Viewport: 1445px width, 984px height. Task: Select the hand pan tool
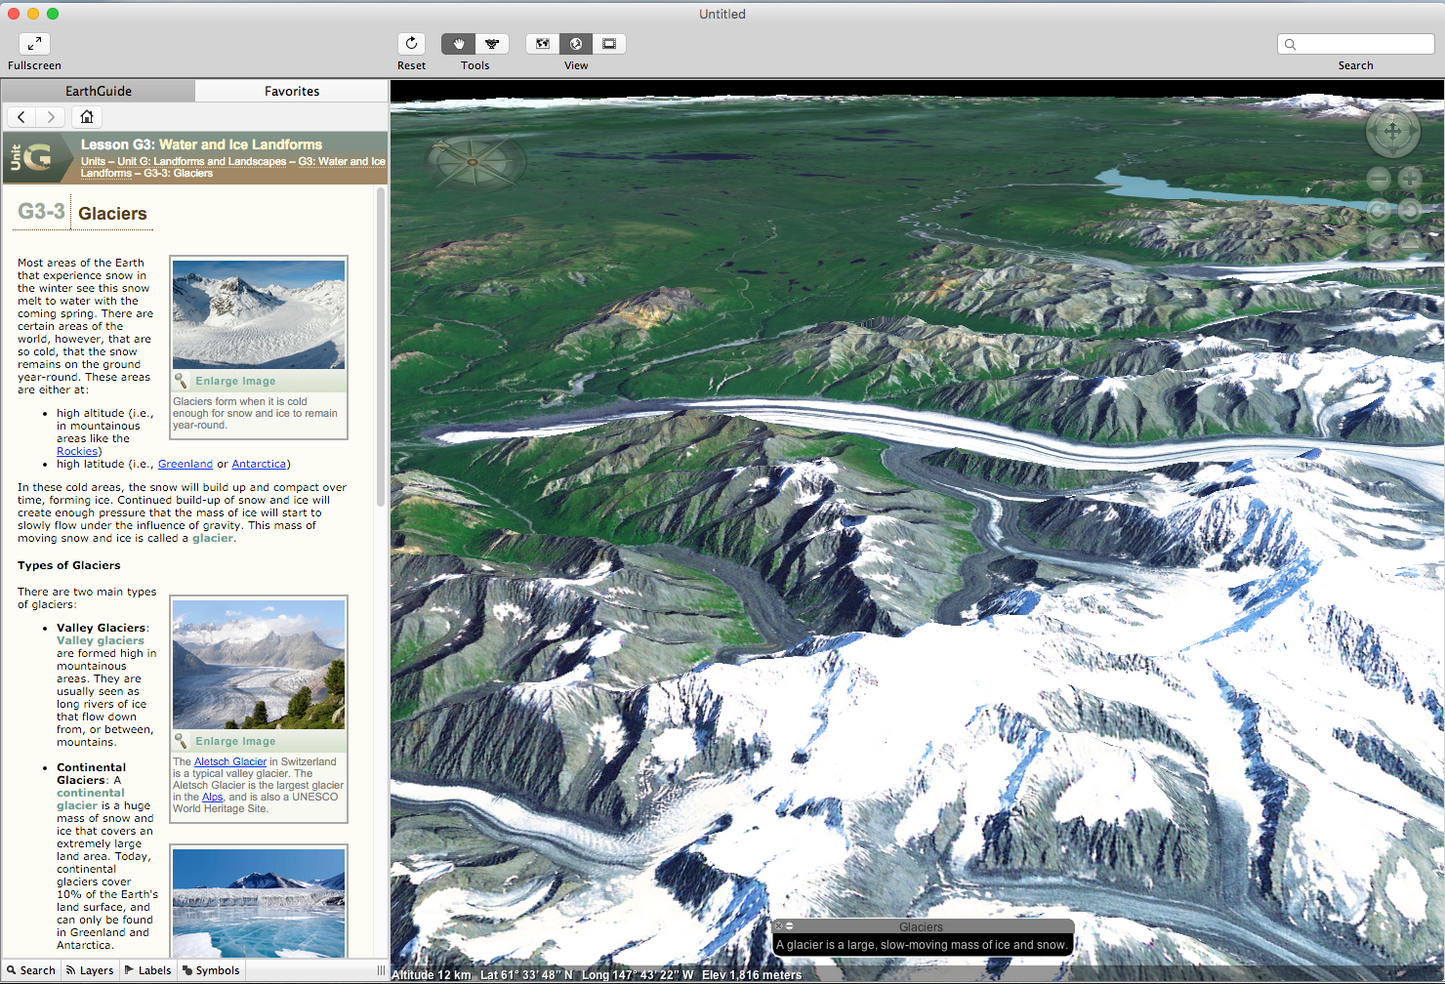(x=458, y=44)
